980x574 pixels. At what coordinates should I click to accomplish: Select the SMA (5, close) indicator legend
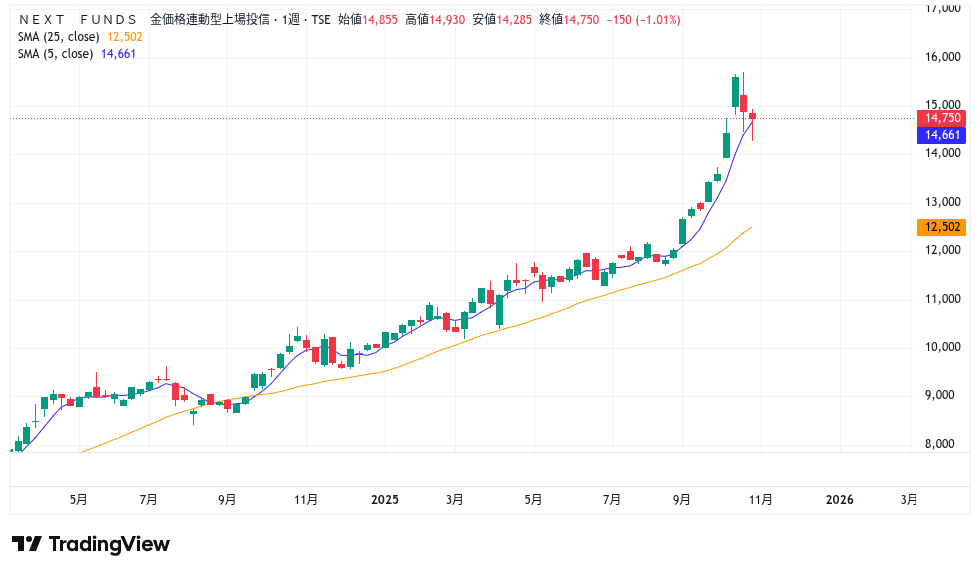click(x=55, y=53)
